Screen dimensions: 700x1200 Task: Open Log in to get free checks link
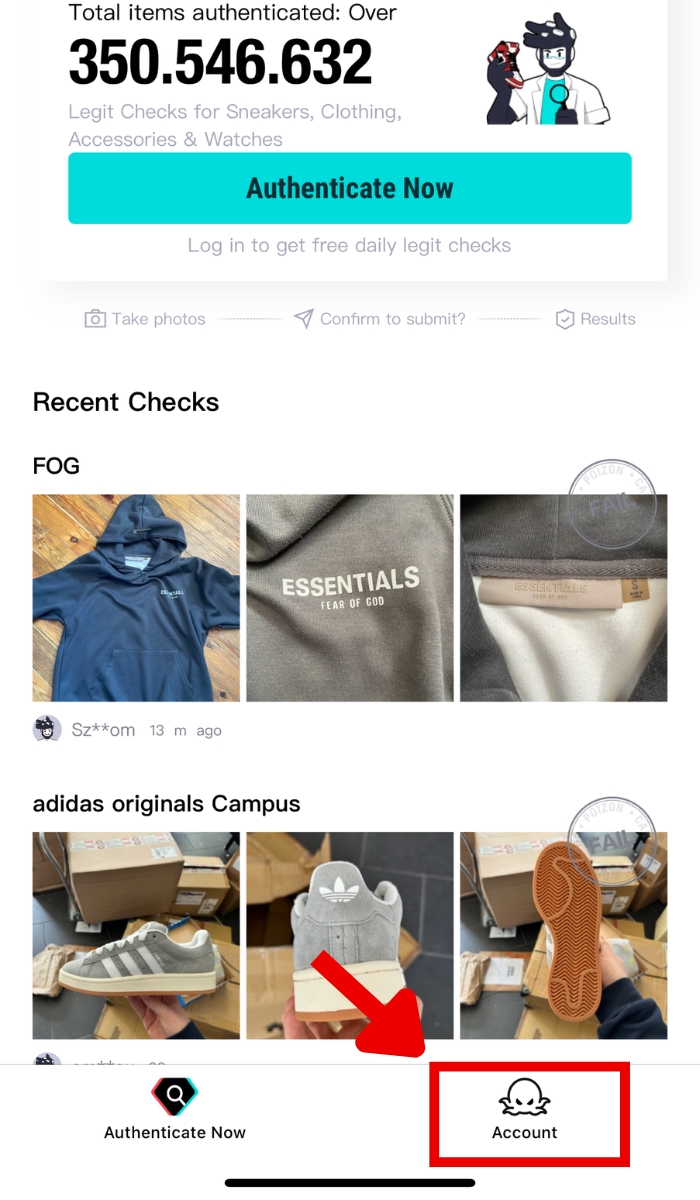pyautogui.click(x=349, y=245)
